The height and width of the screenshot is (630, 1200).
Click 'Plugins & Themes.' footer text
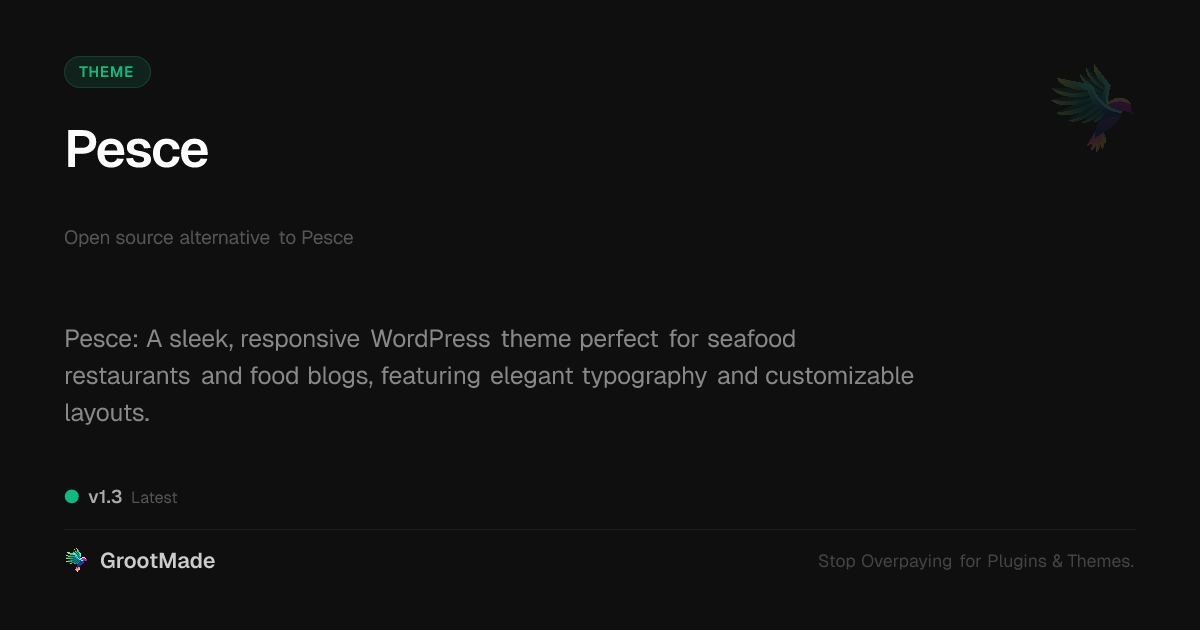(x=1061, y=561)
